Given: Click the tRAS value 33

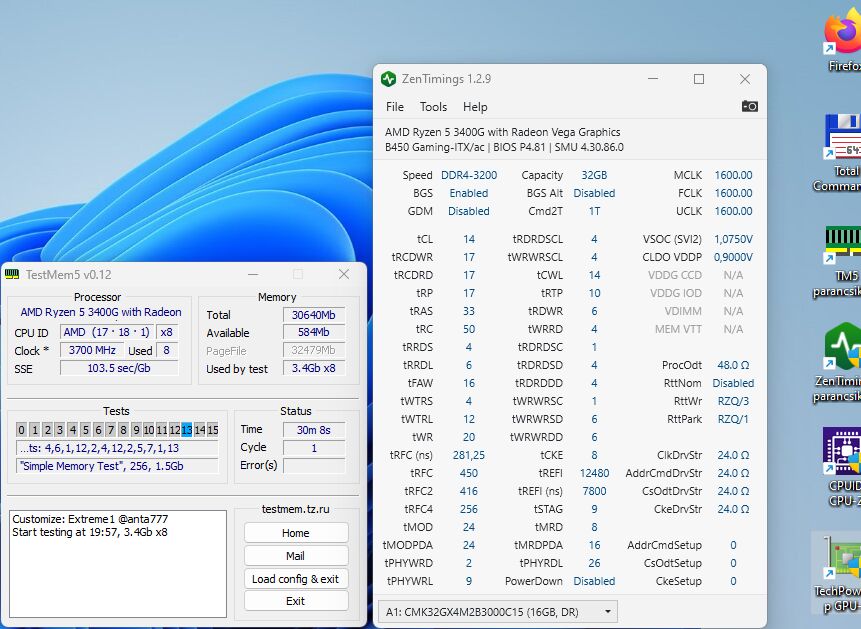Looking at the screenshot, I should (x=469, y=311).
